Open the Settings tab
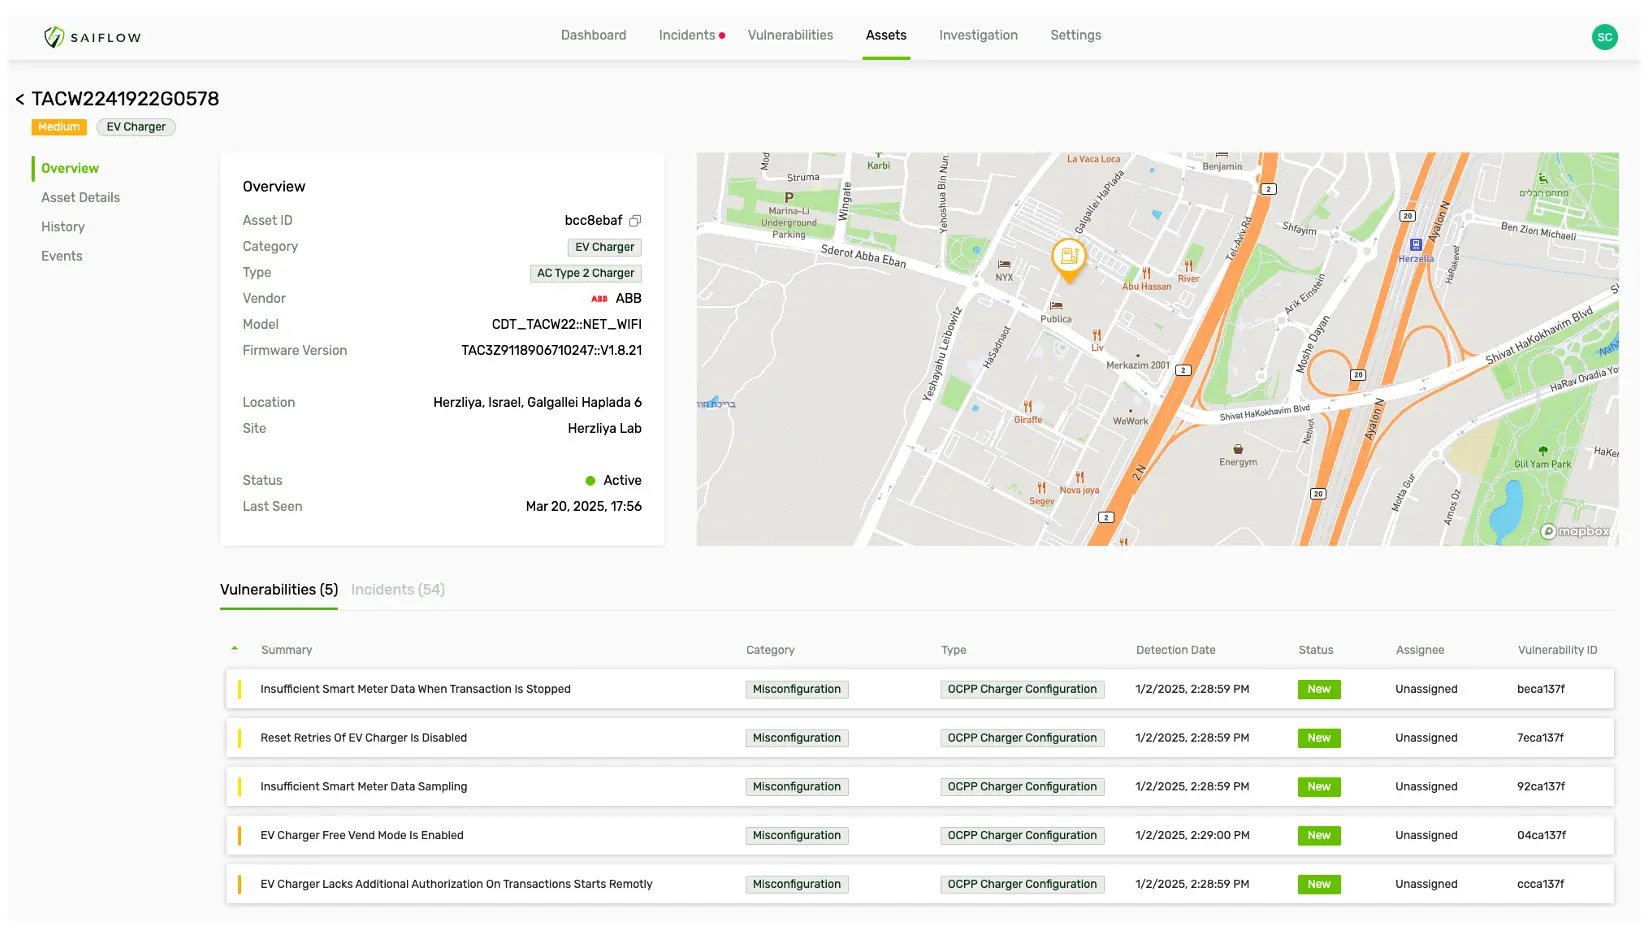This screenshot has height=938, width=1646. (x=1075, y=35)
